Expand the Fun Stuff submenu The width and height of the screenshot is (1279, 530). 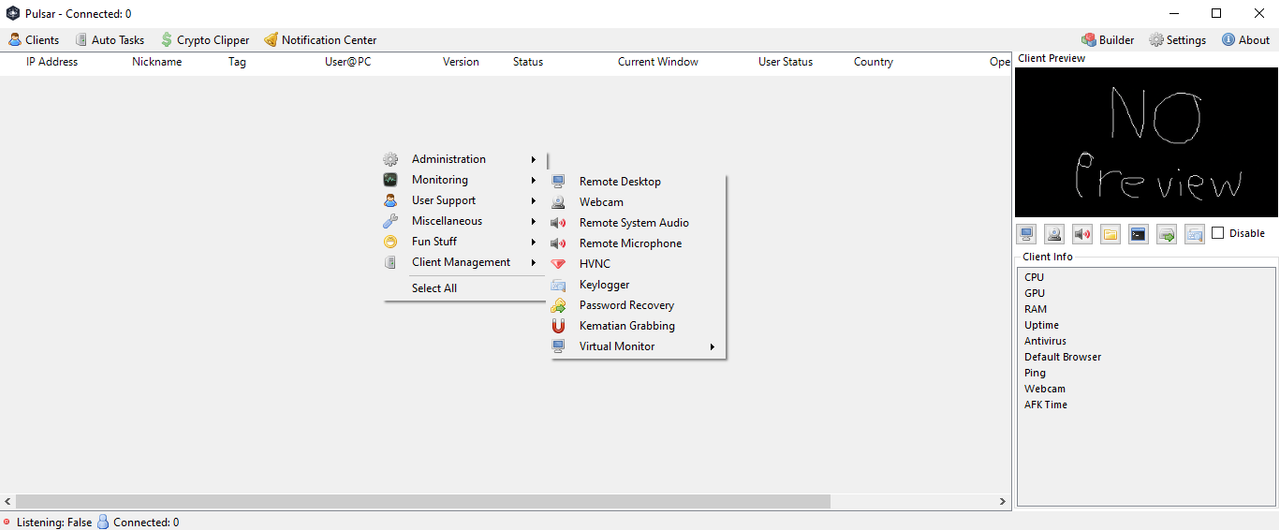tap(464, 241)
